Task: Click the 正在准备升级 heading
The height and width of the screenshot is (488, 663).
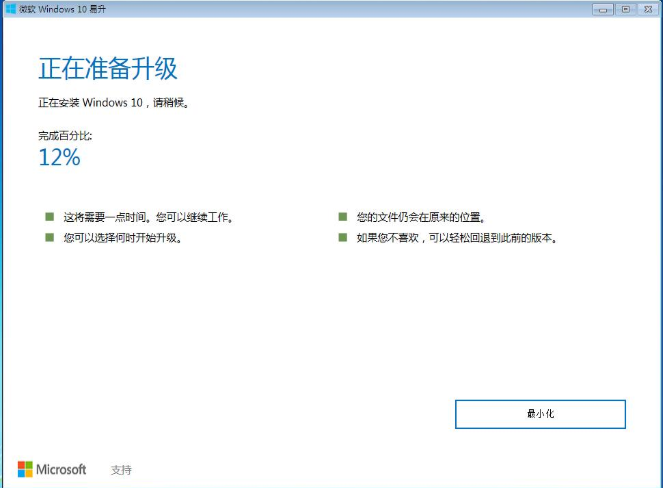Action: (x=107, y=69)
